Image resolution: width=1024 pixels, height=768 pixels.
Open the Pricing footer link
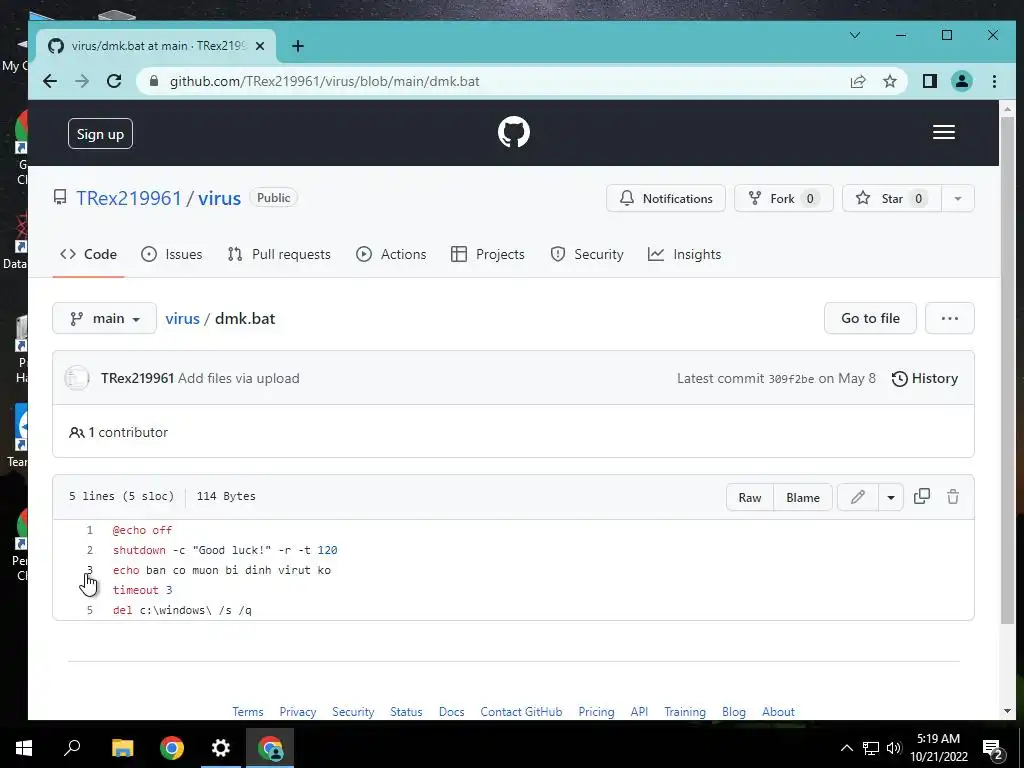[596, 711]
